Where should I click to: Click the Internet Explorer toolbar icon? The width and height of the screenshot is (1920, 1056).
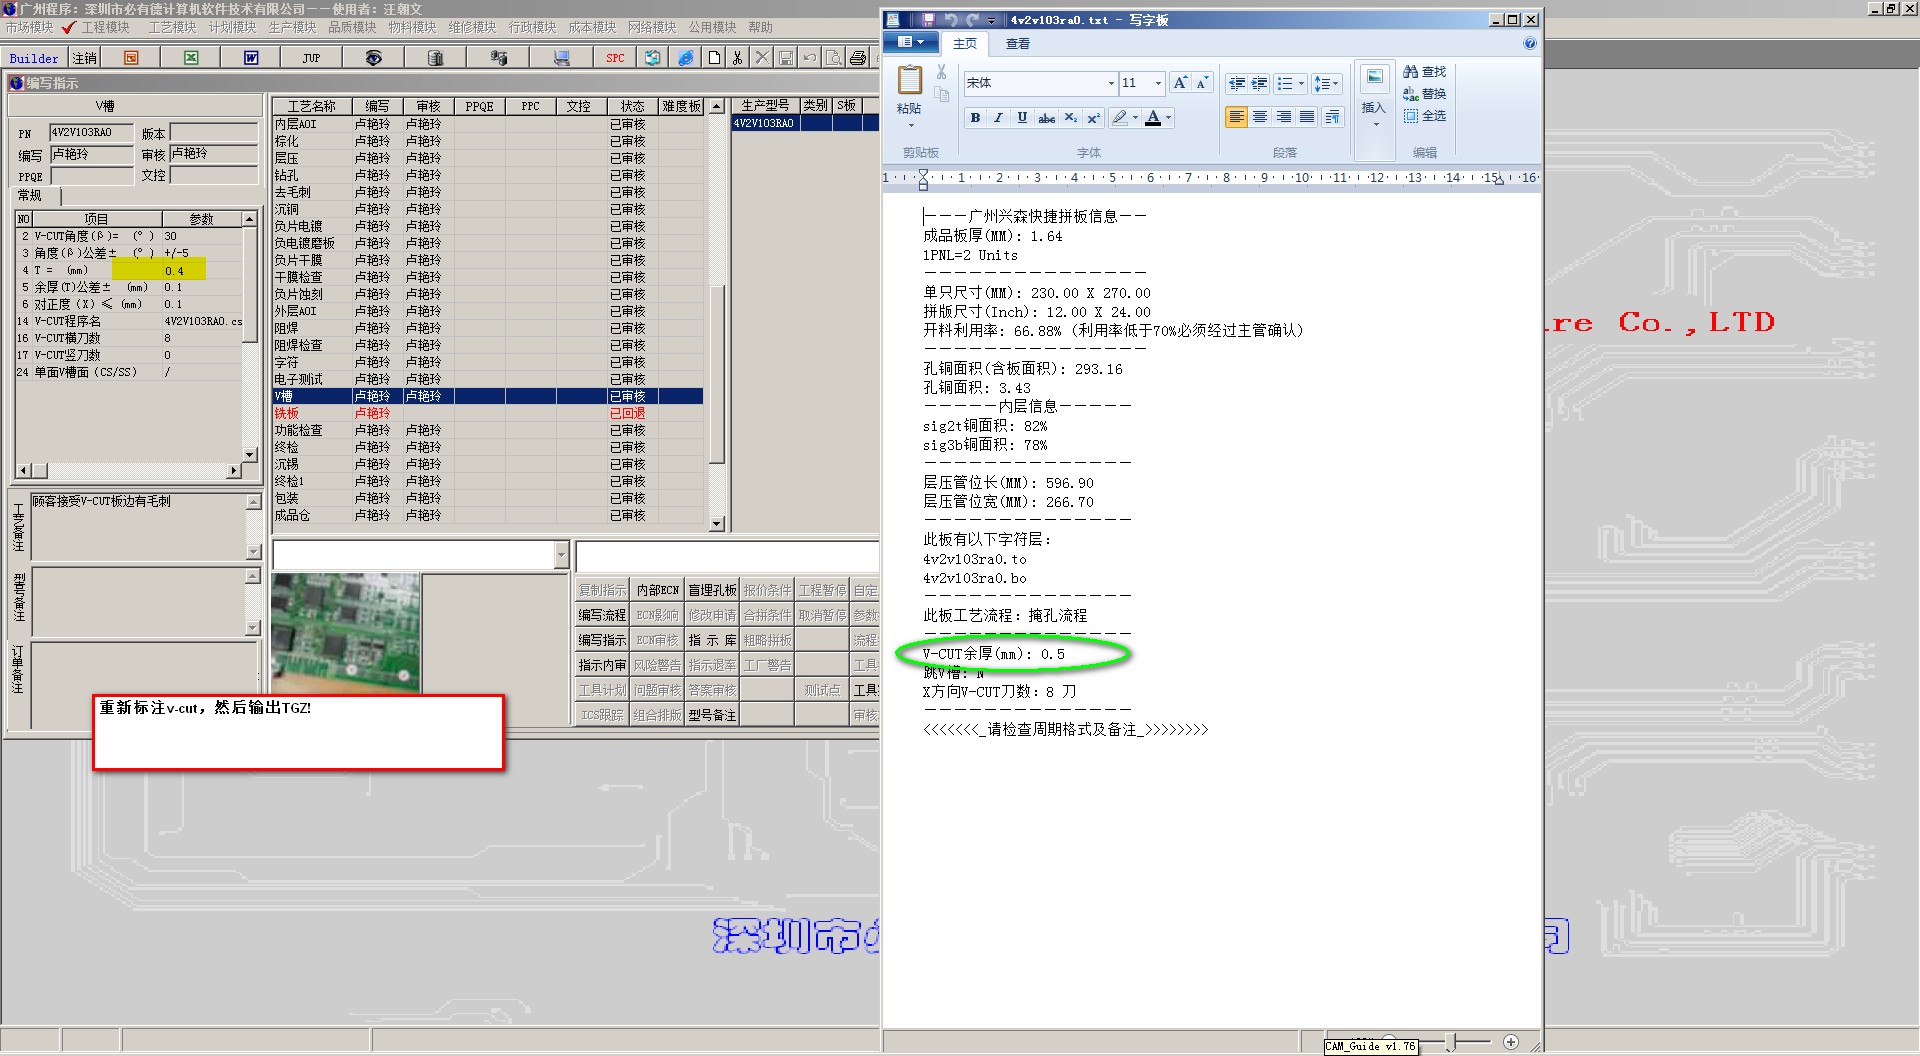coord(686,58)
